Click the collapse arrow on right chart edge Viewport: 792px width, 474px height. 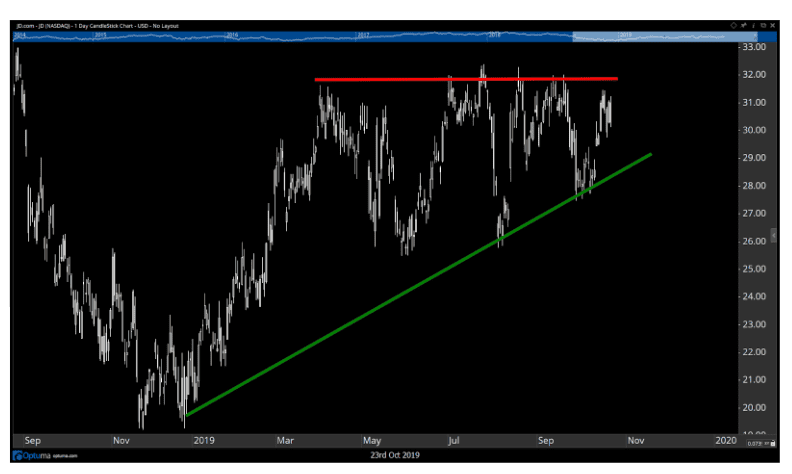pos(773,235)
